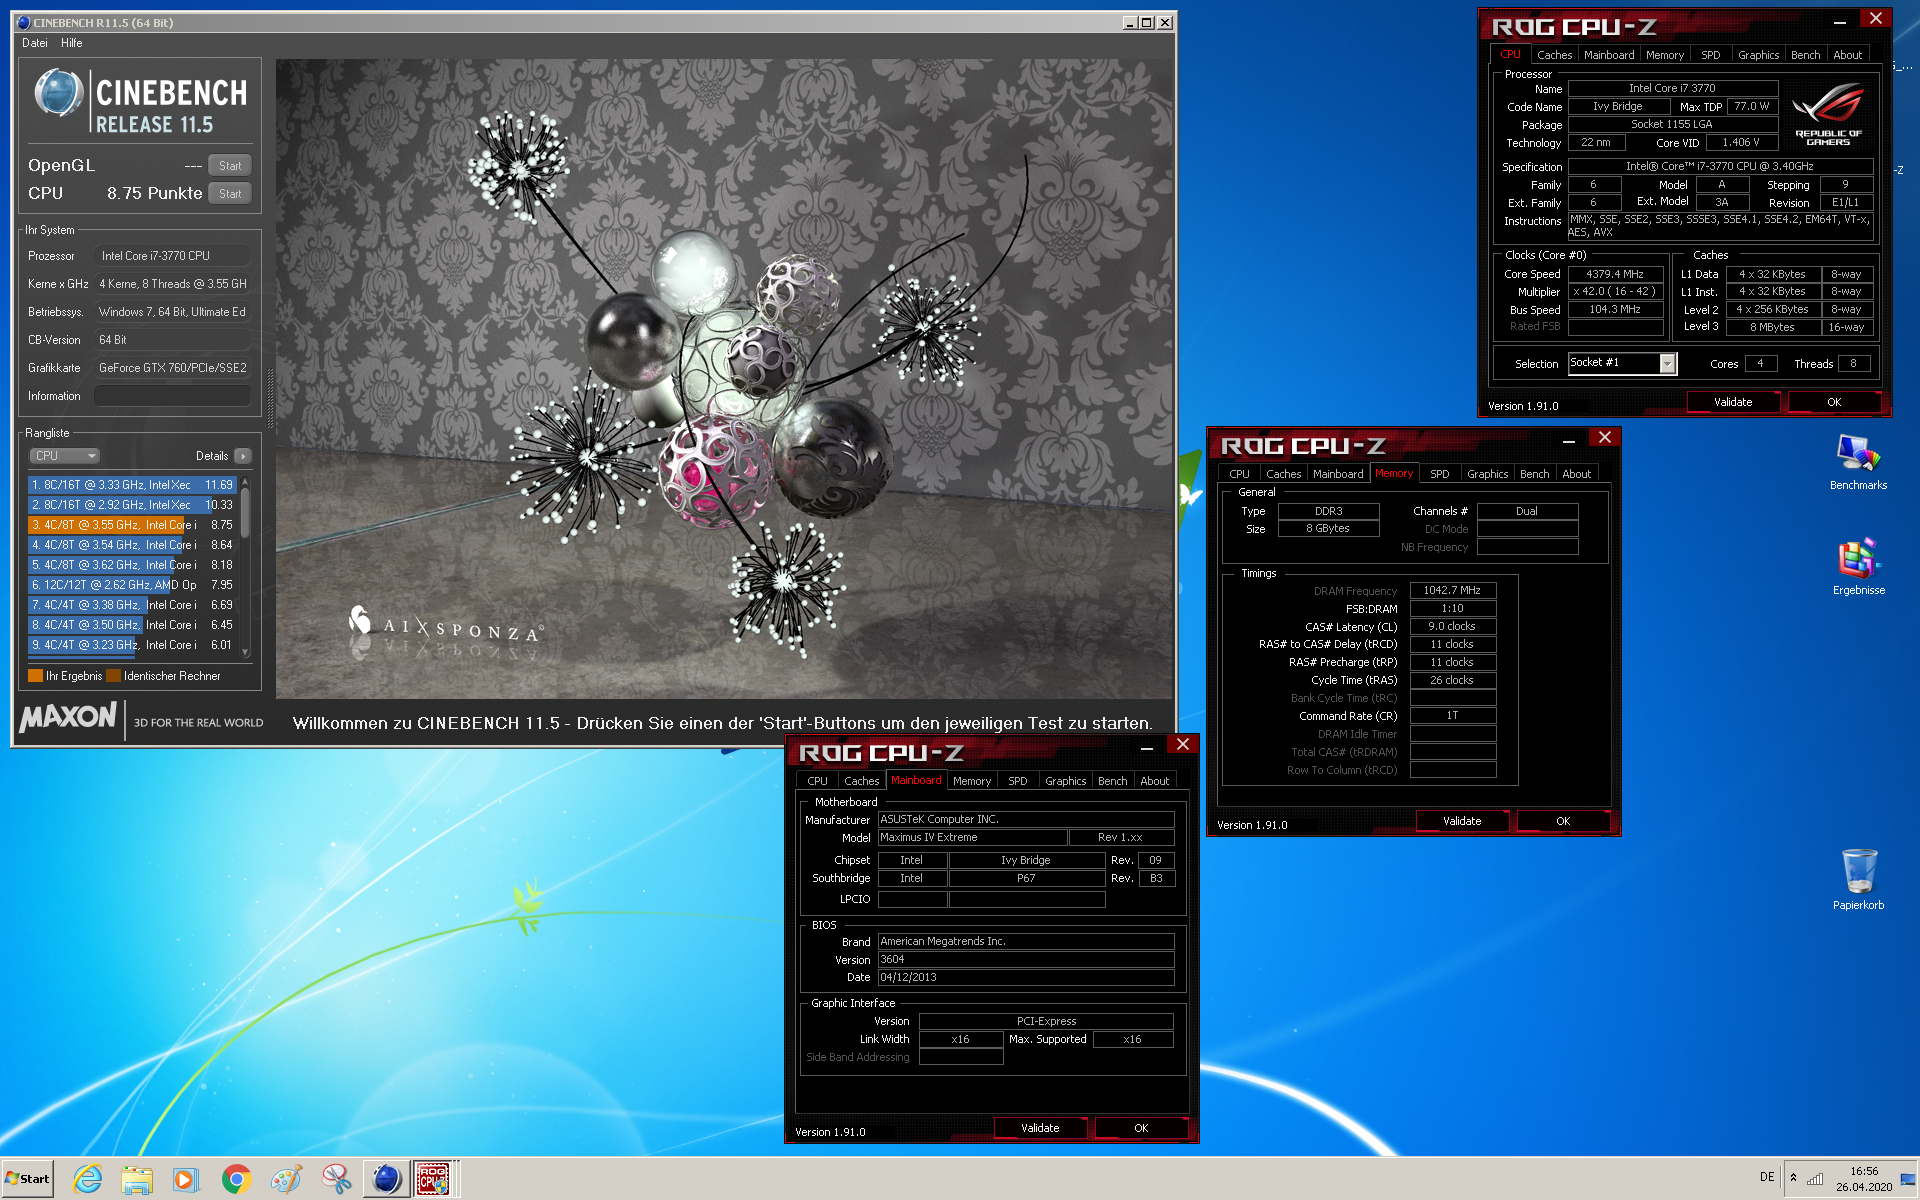Click the MAXON logo
The width and height of the screenshot is (1920, 1200).
pos(69,717)
